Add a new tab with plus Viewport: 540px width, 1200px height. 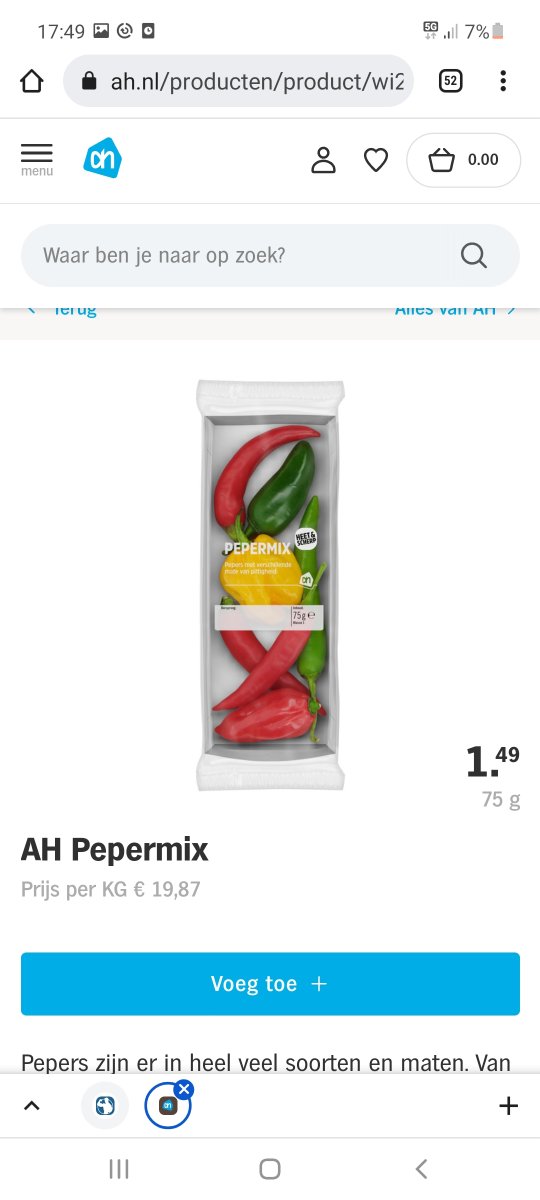coord(508,1105)
